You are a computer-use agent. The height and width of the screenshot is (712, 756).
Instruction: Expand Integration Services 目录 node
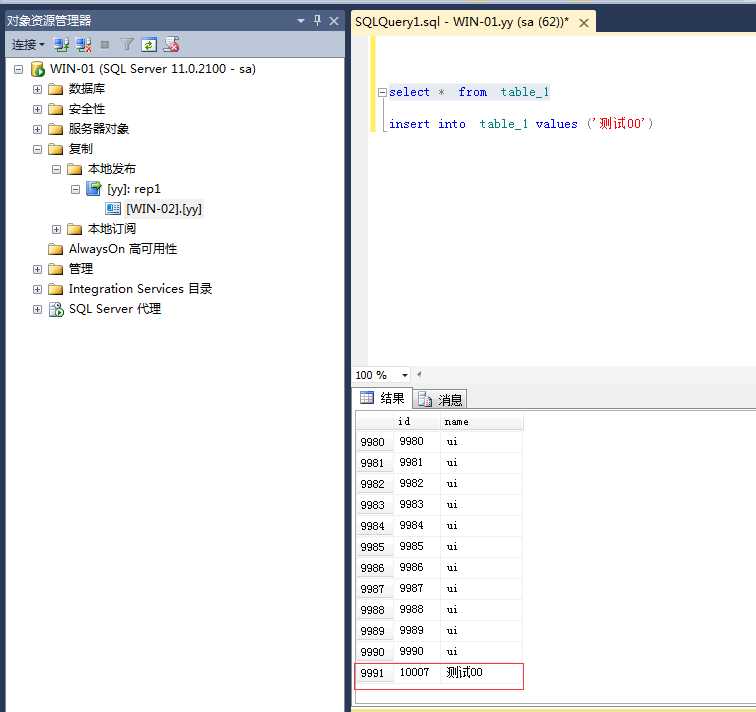click(37, 289)
